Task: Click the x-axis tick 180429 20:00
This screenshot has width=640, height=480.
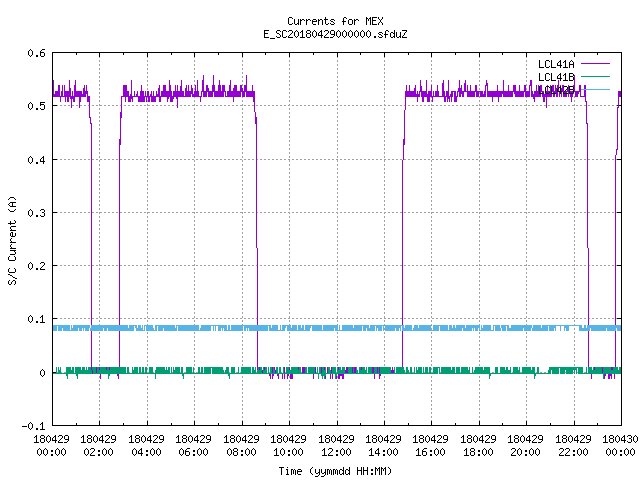Action: (525, 446)
